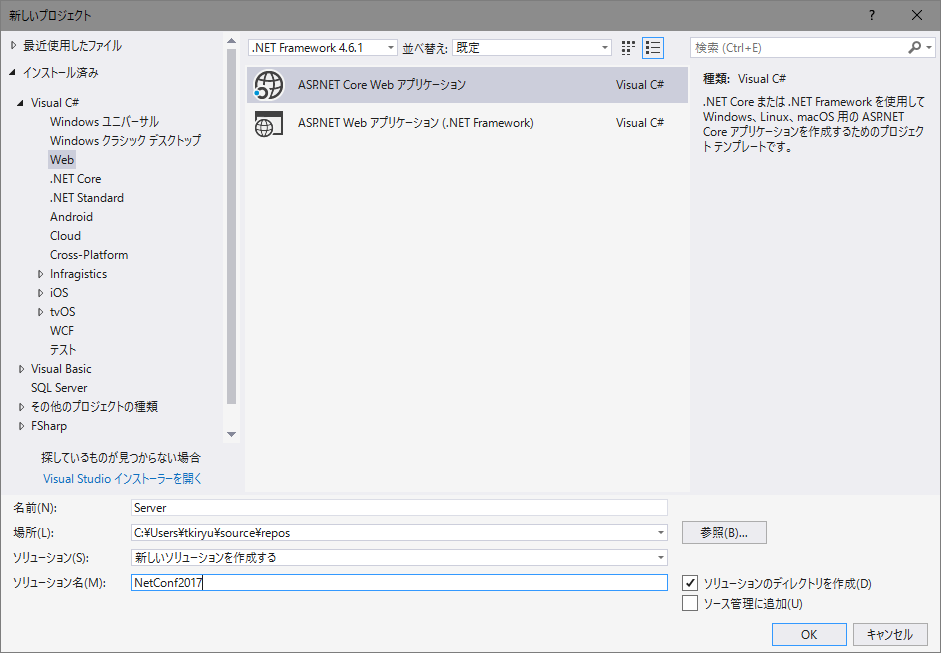Select the FSharp tree item
The height and width of the screenshot is (653, 941).
[49, 426]
